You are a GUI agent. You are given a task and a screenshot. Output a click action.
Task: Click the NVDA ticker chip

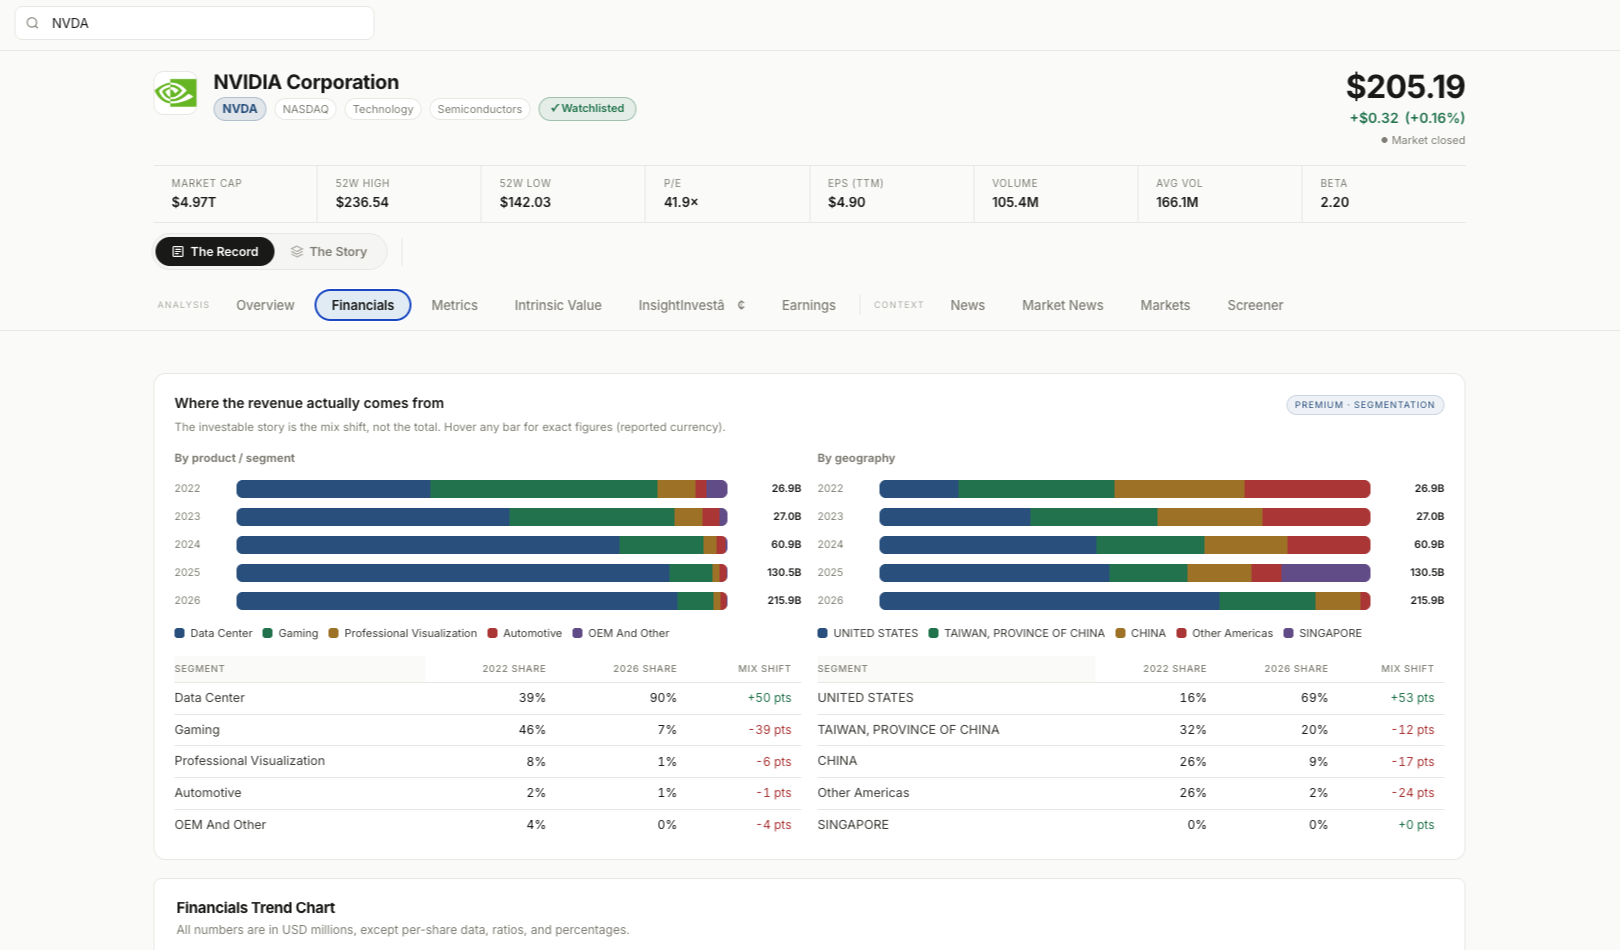240,109
